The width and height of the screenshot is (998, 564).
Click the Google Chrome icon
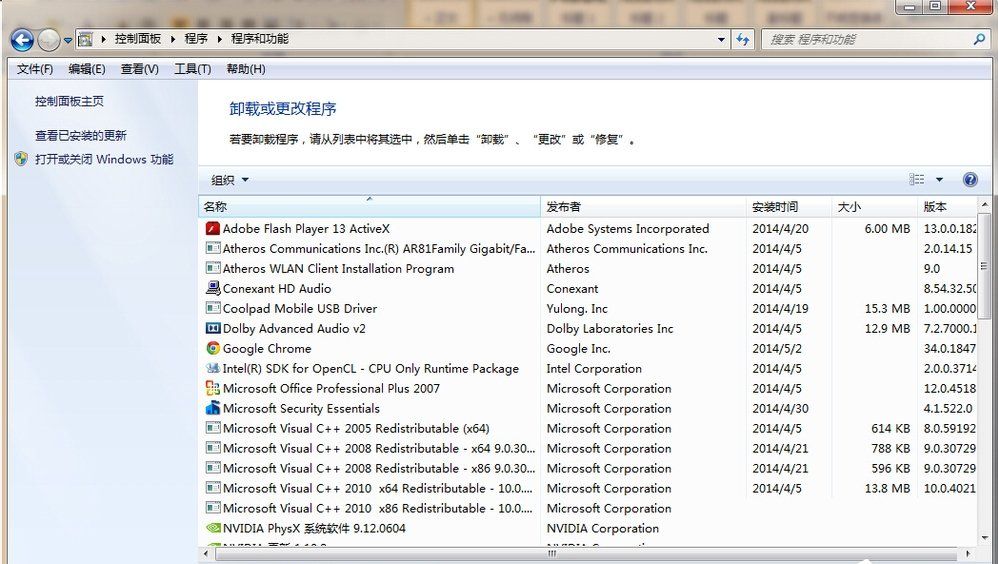pyautogui.click(x=213, y=348)
